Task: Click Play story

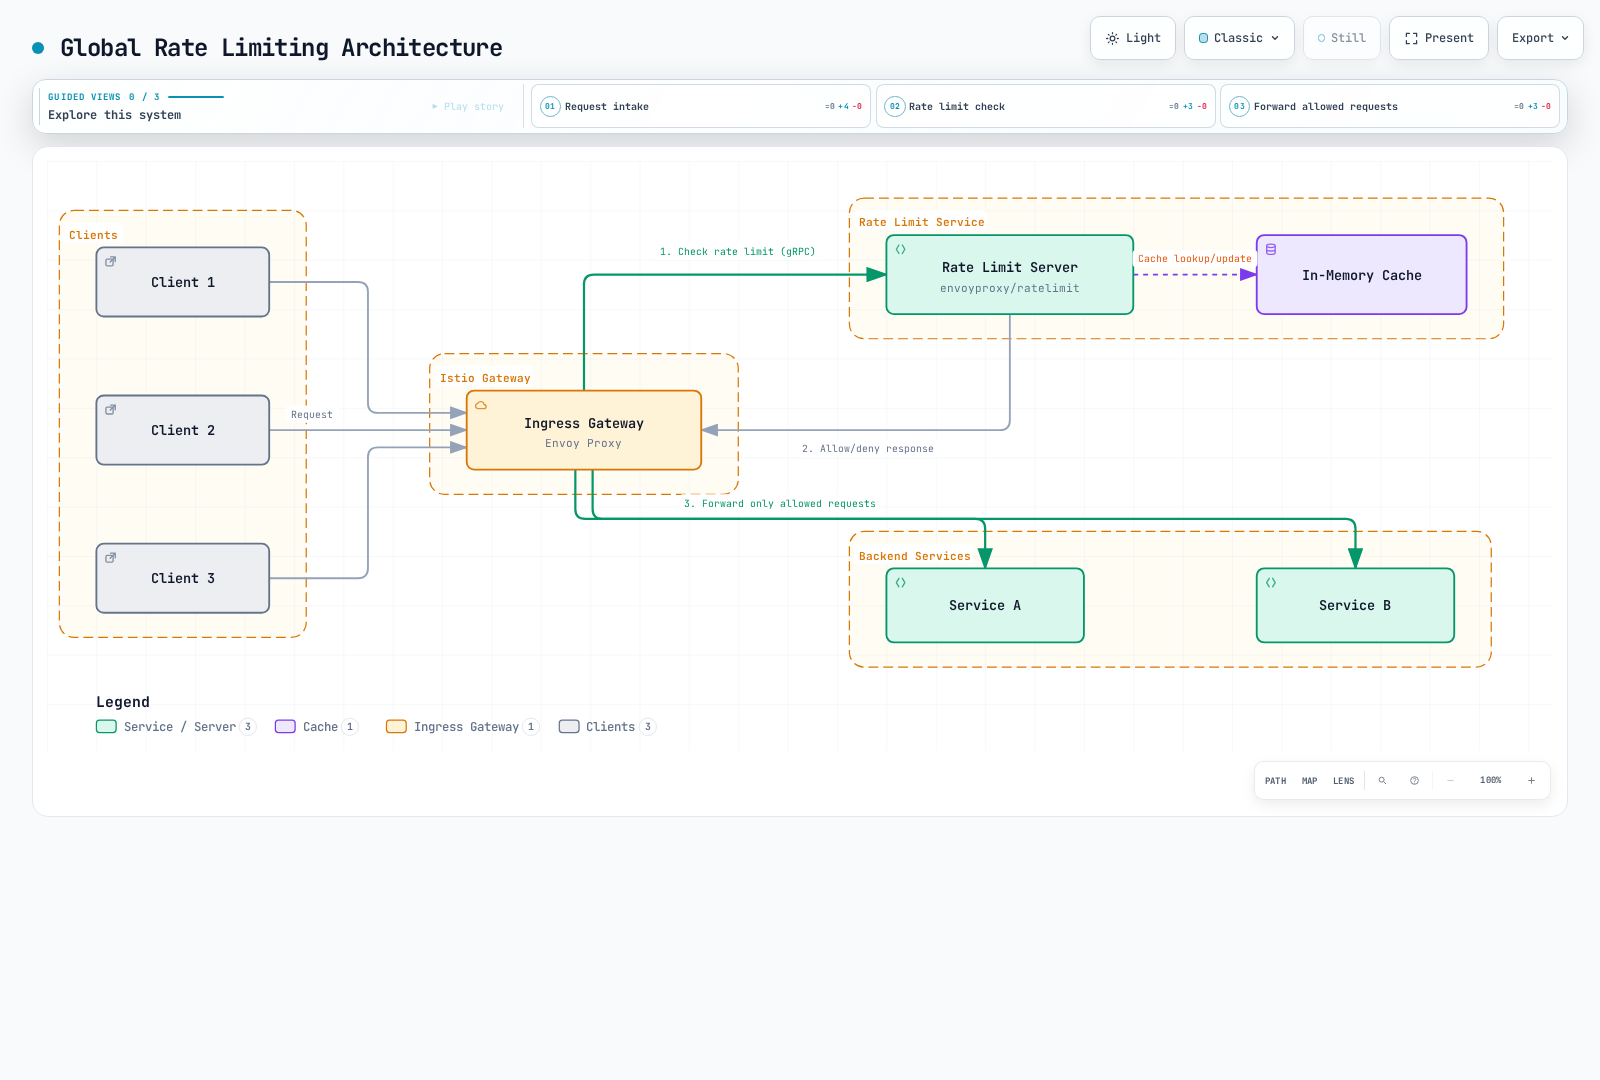Action: [x=468, y=106]
